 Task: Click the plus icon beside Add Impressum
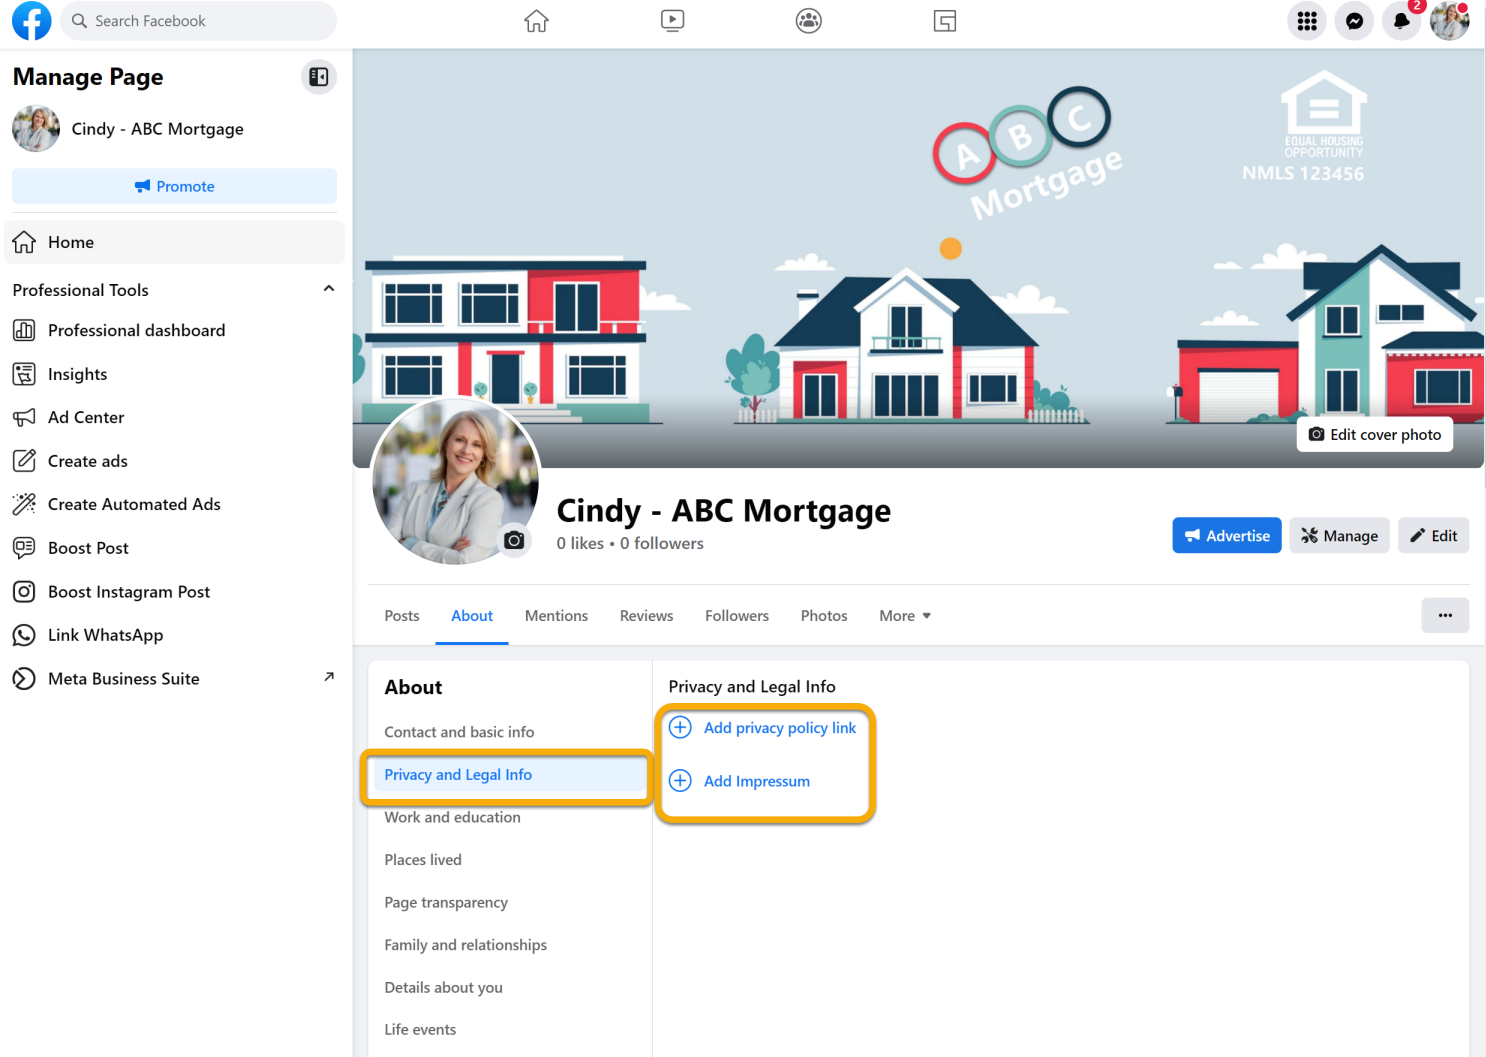point(680,780)
